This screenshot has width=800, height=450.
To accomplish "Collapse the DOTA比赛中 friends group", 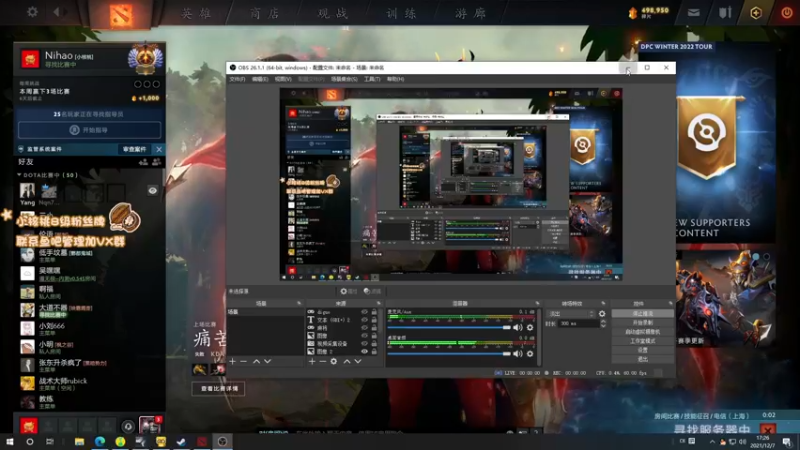I will pos(19,175).
